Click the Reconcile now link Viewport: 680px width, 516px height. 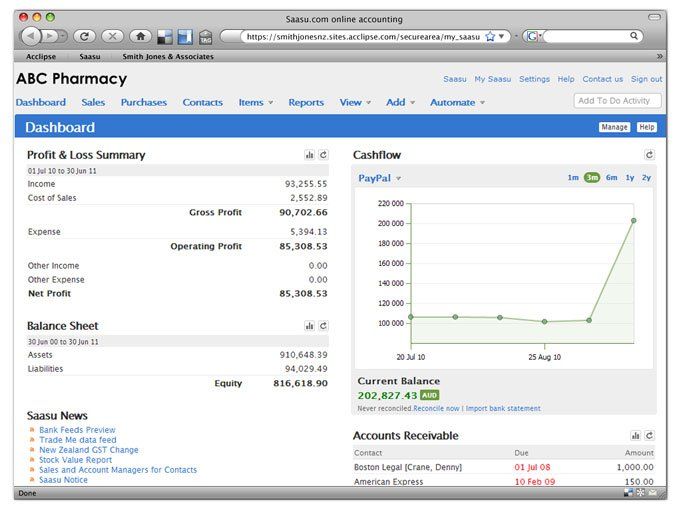[x=436, y=408]
